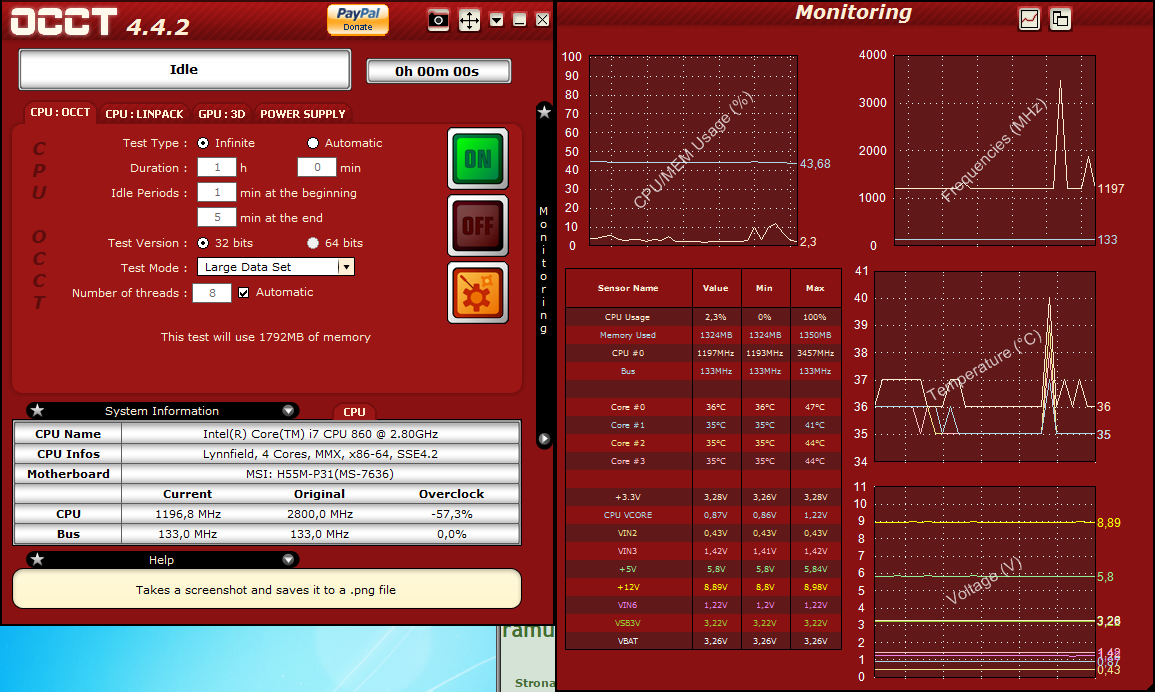Viewport: 1155px width, 692px height.
Task: Click the arrow at the Monitoring strip bottom
Action: pos(544,438)
